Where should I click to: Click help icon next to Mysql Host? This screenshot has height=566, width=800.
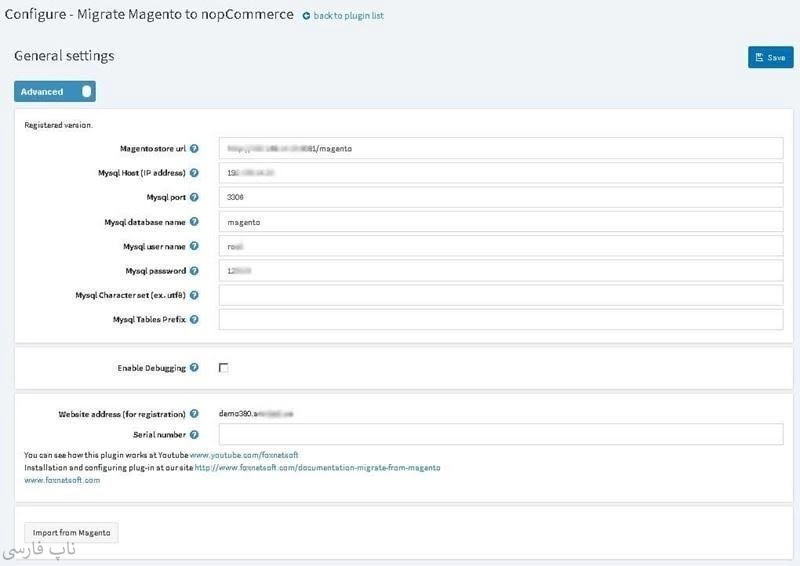pos(194,173)
